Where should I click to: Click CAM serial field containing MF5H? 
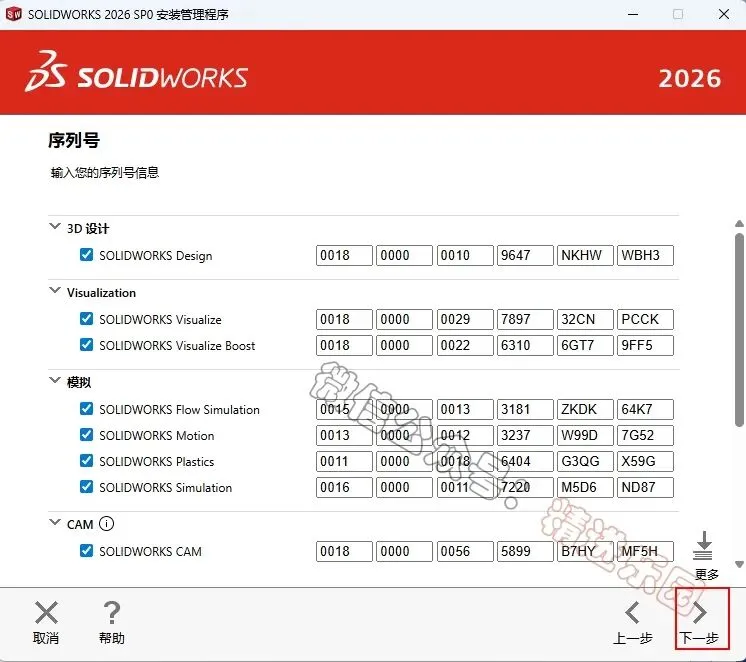click(x=645, y=552)
